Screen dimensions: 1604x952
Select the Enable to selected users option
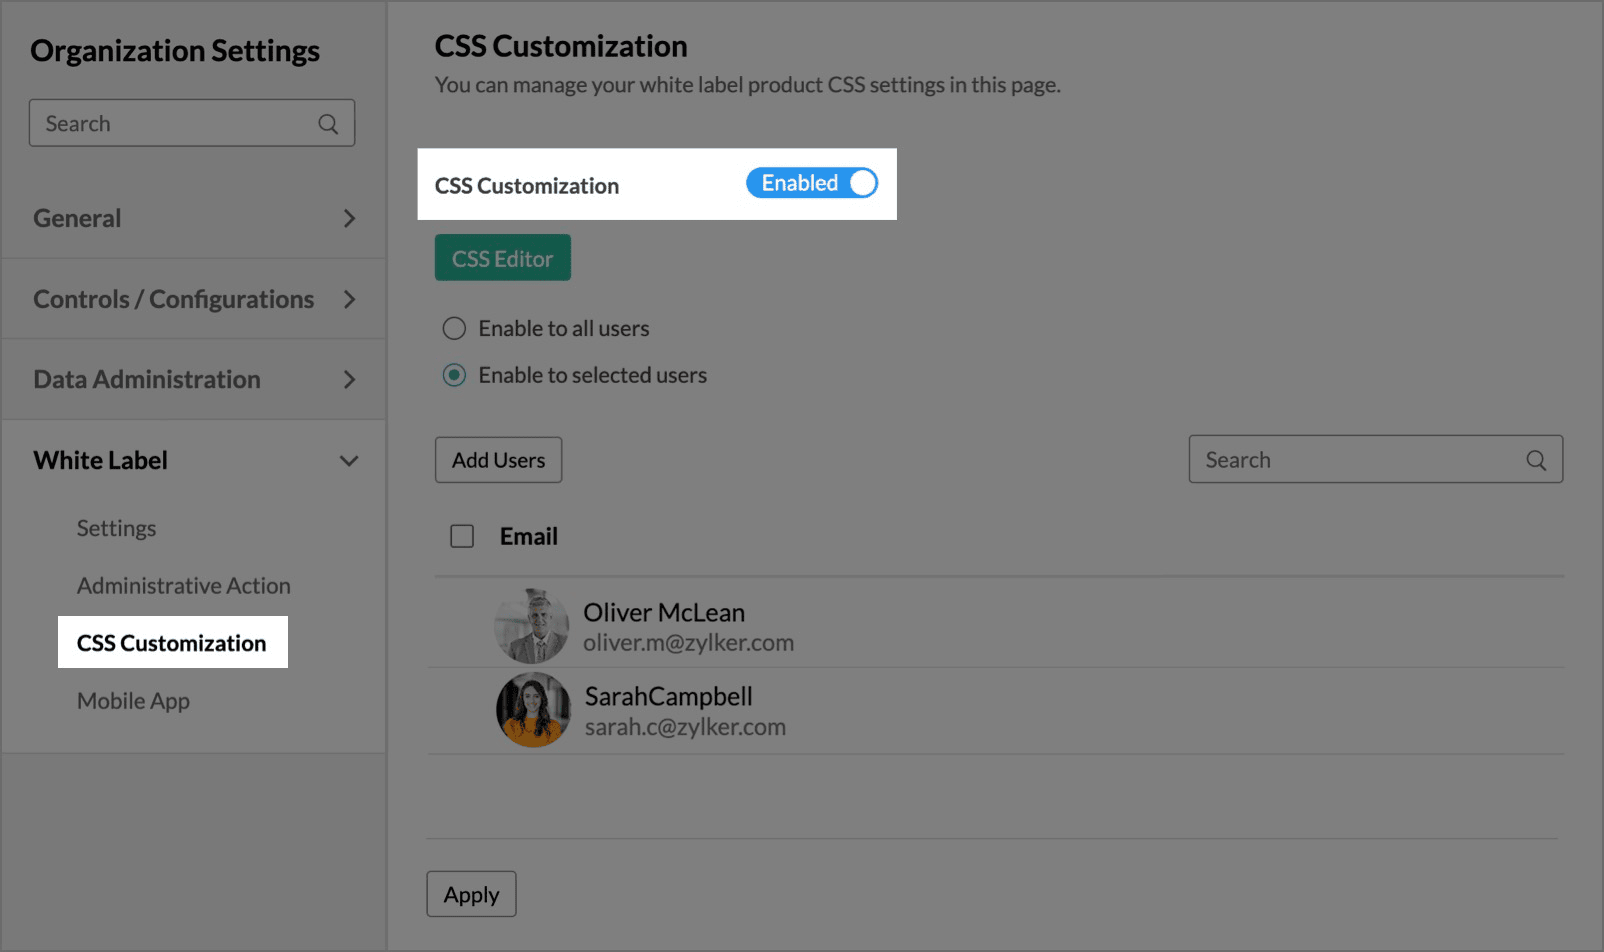pyautogui.click(x=455, y=375)
